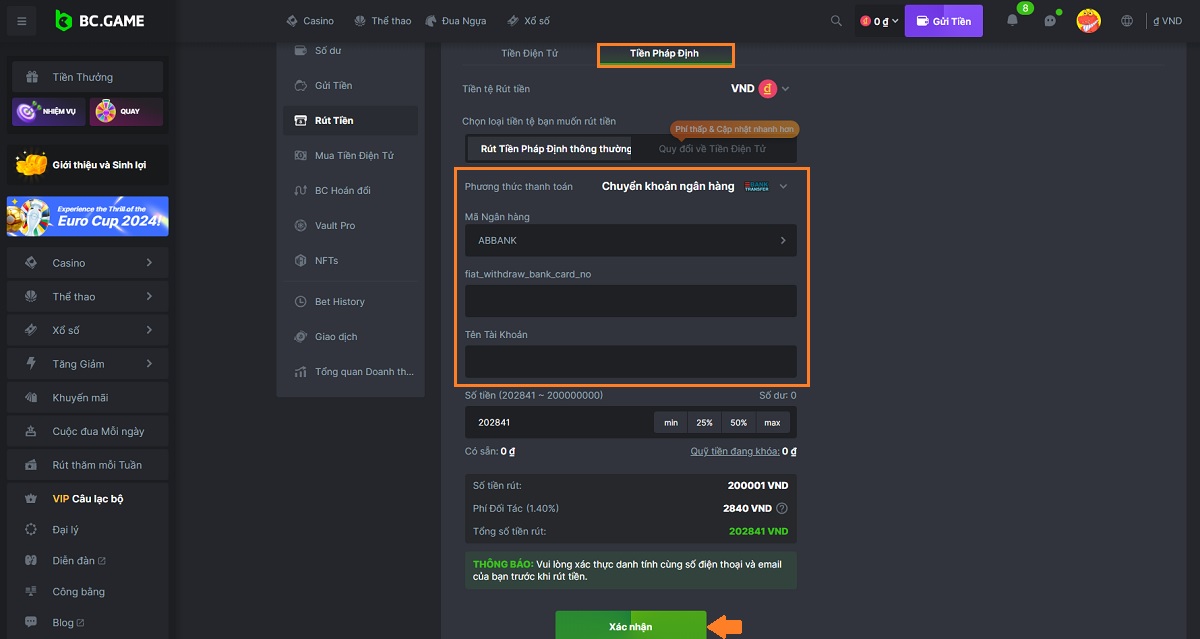Viewport: 1200px width, 639px height.
Task: Expand the ABBANK bank code selector
Action: [x=630, y=241]
